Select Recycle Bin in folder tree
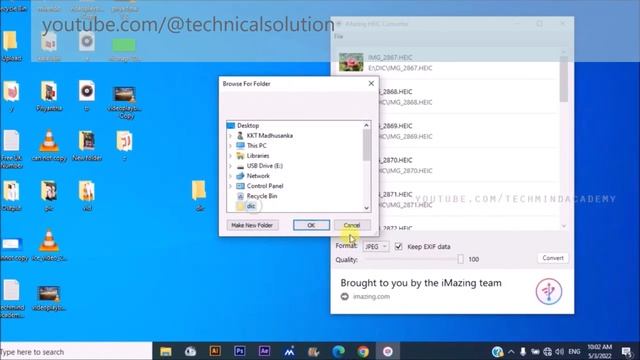640x360 pixels. pos(262,196)
